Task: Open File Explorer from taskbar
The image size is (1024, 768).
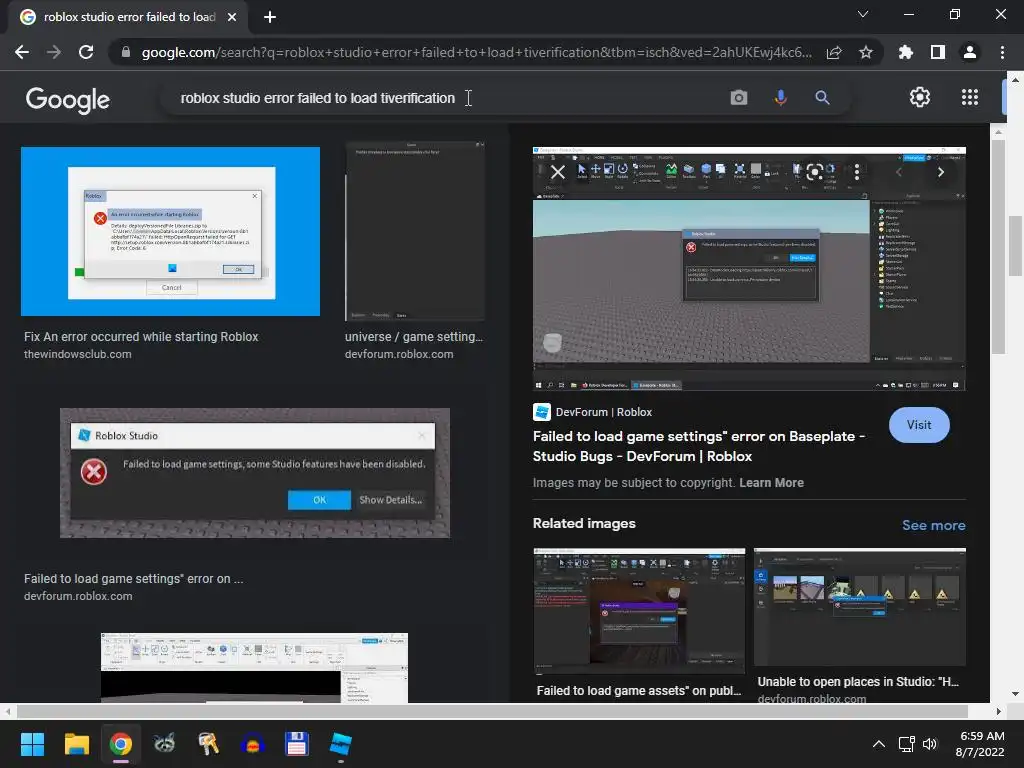Action: pos(76,744)
